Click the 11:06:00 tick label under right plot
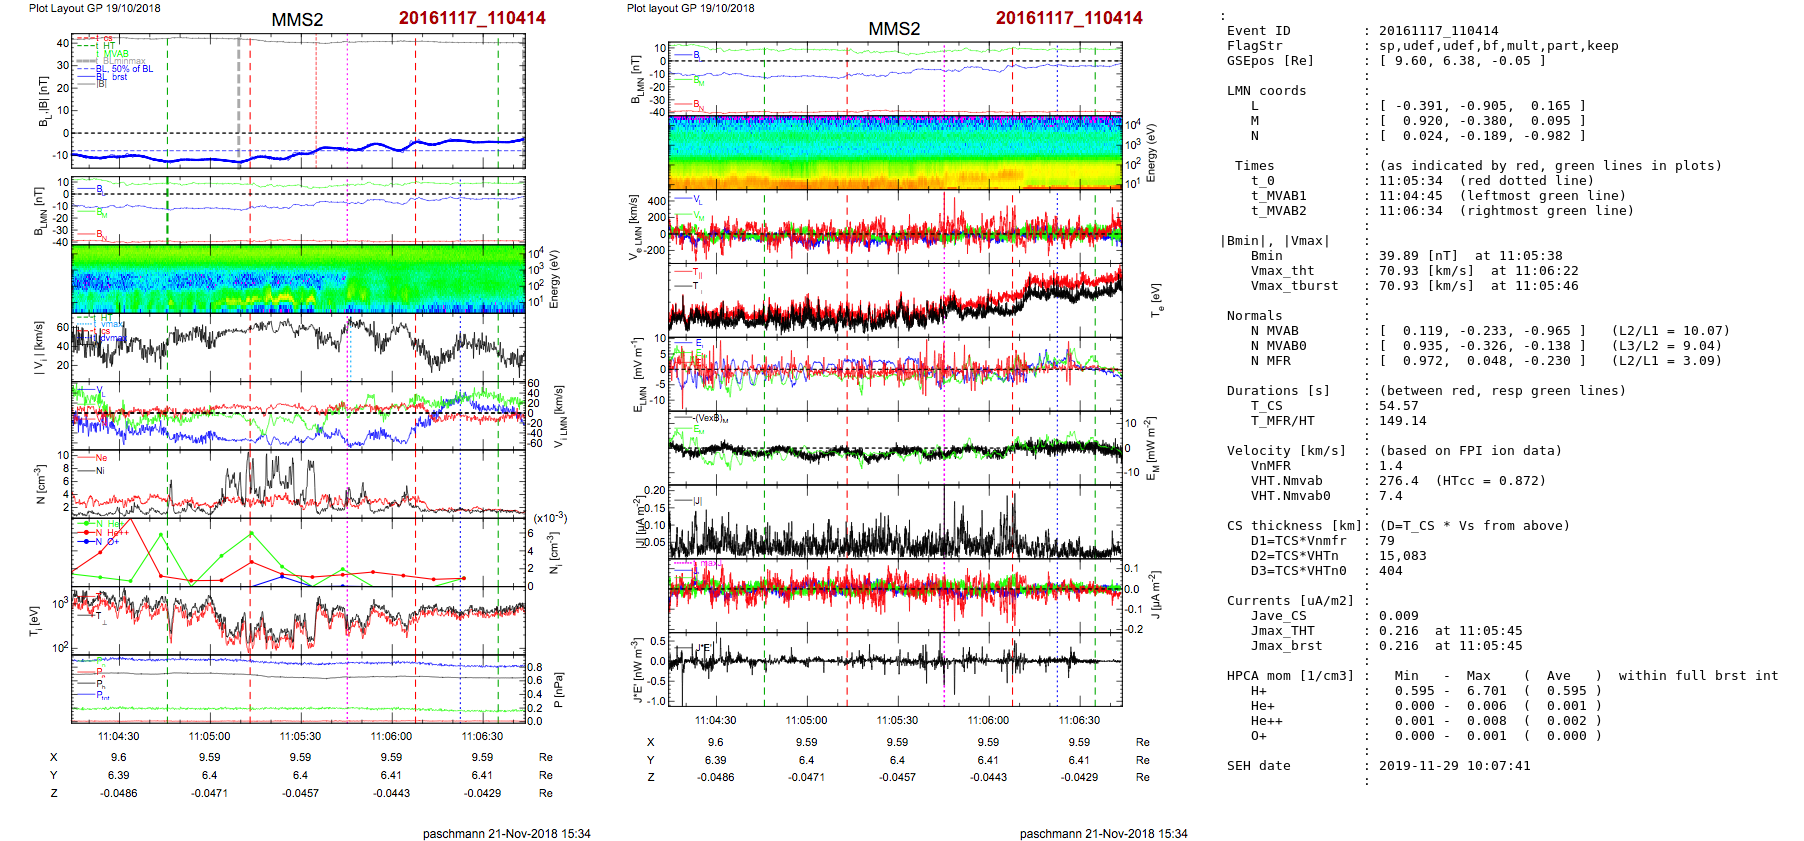 [x=988, y=720]
